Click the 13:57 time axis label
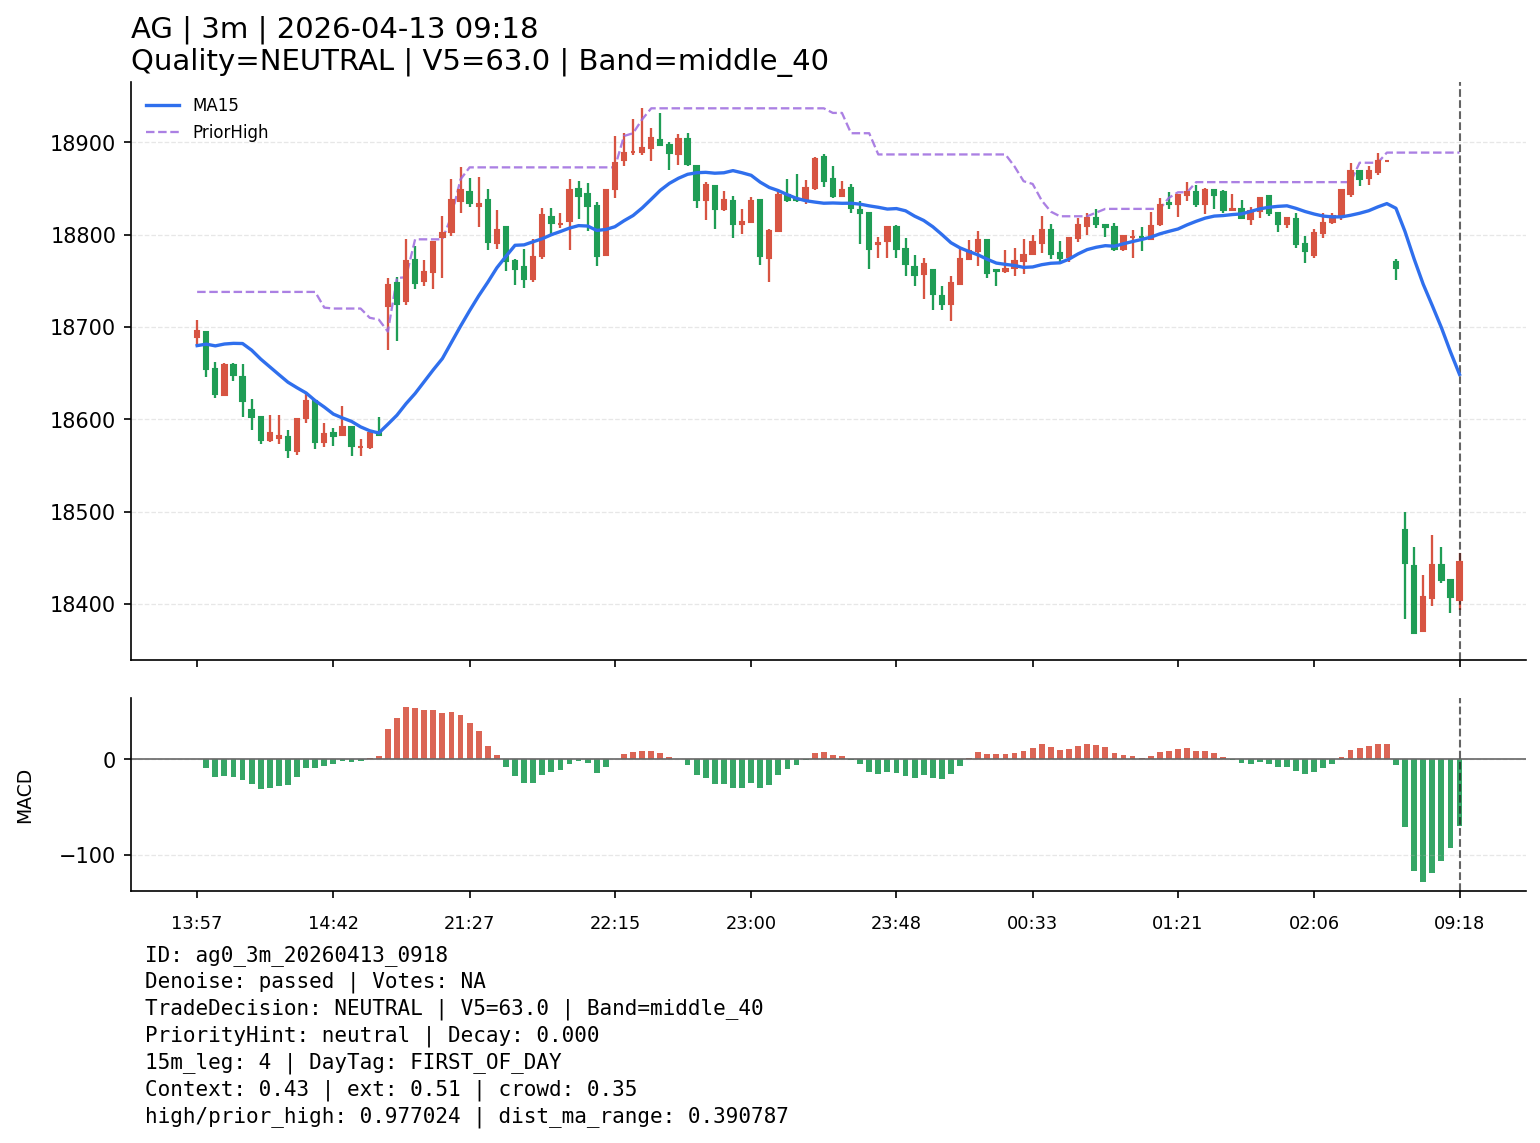1540x1143 pixels. [196, 923]
